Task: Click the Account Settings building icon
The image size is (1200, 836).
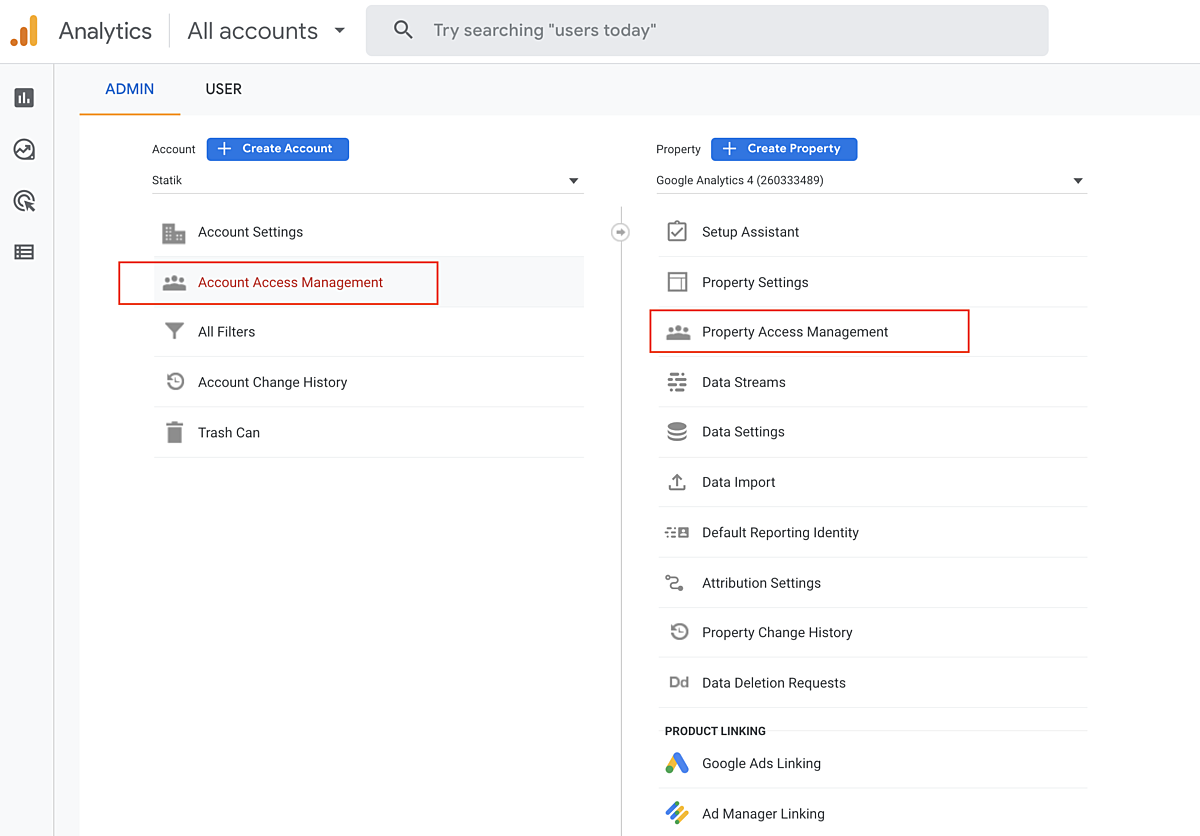Action: point(174,233)
